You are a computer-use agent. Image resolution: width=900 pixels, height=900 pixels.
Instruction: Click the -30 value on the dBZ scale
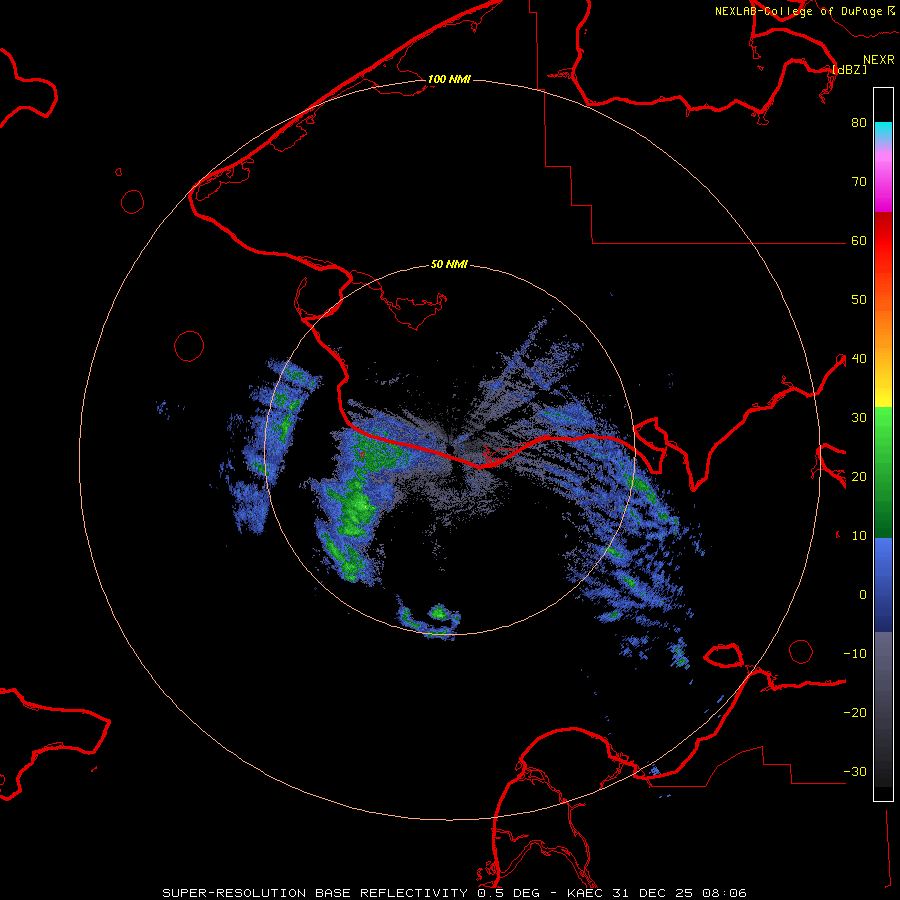855,772
